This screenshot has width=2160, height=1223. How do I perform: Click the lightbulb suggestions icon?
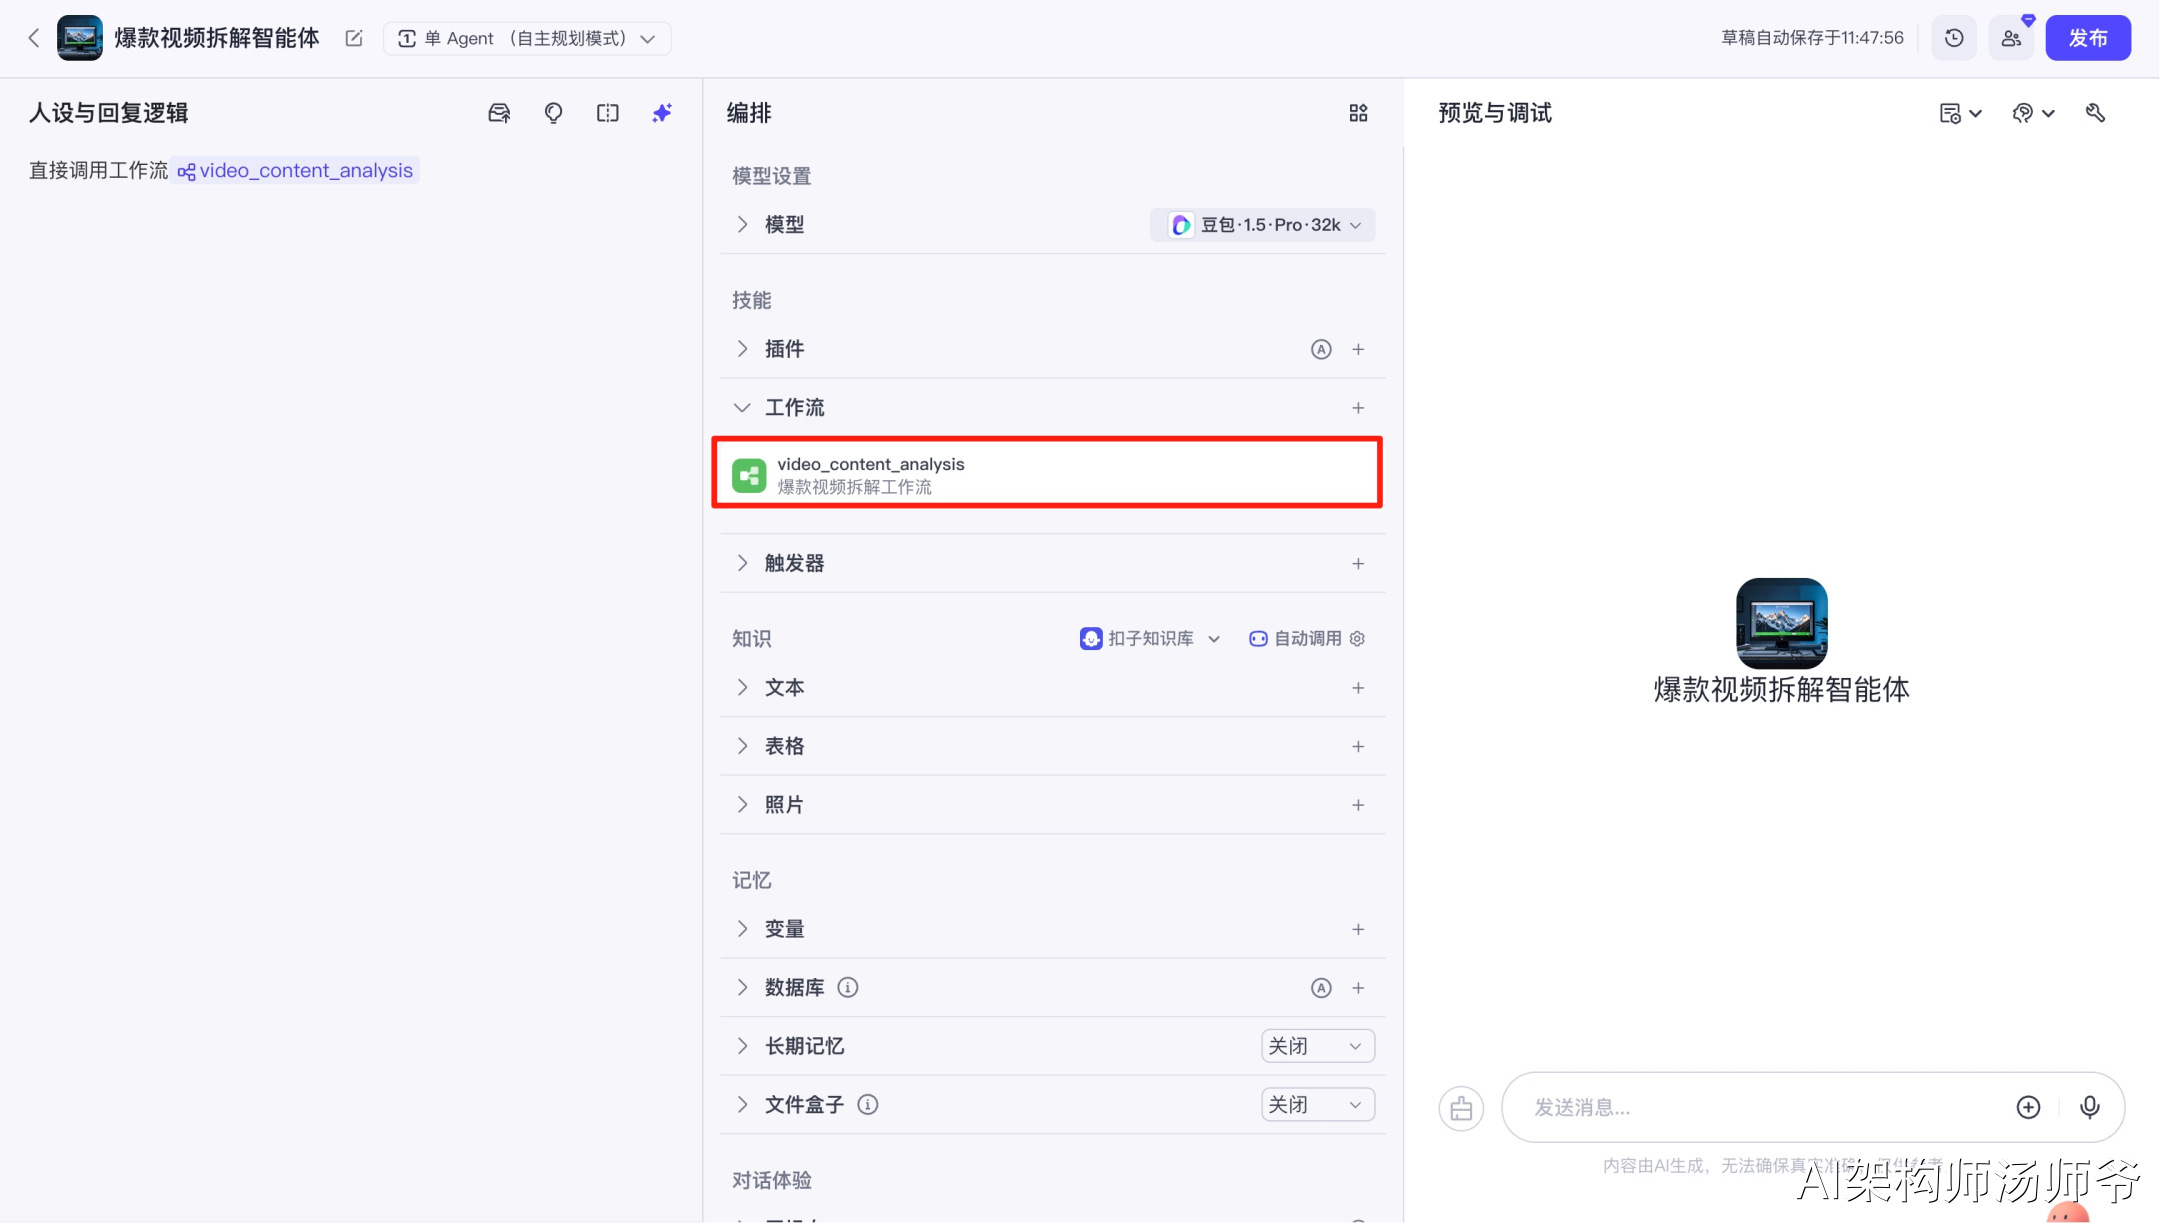[553, 113]
